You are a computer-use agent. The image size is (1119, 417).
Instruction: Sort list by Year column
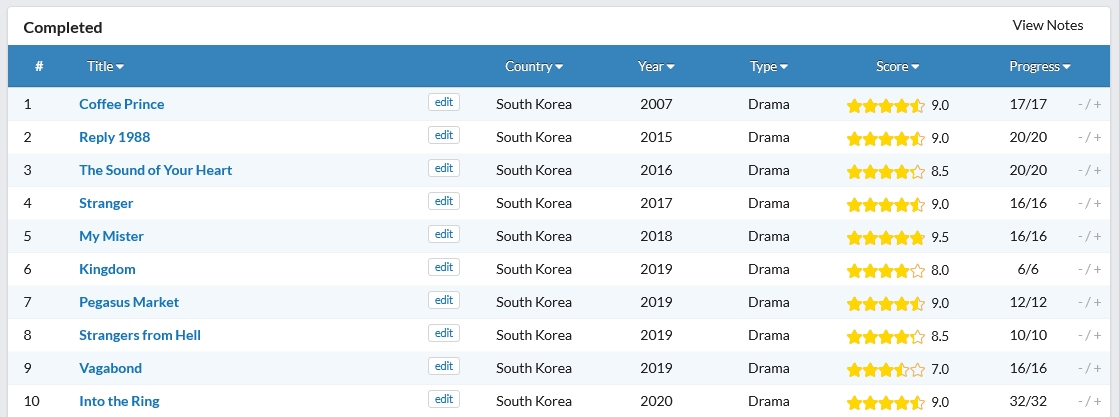(656, 66)
